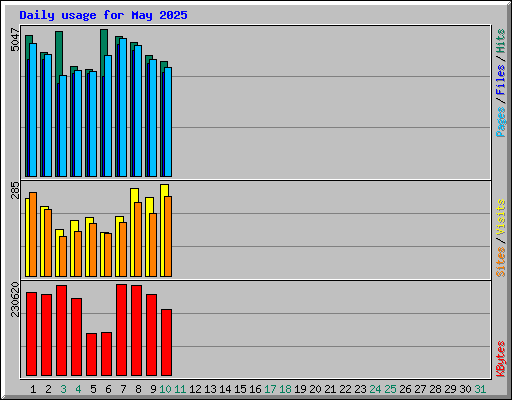Click the 'Daily usage for May 2025' title
The image size is (512, 400).
click(103, 15)
